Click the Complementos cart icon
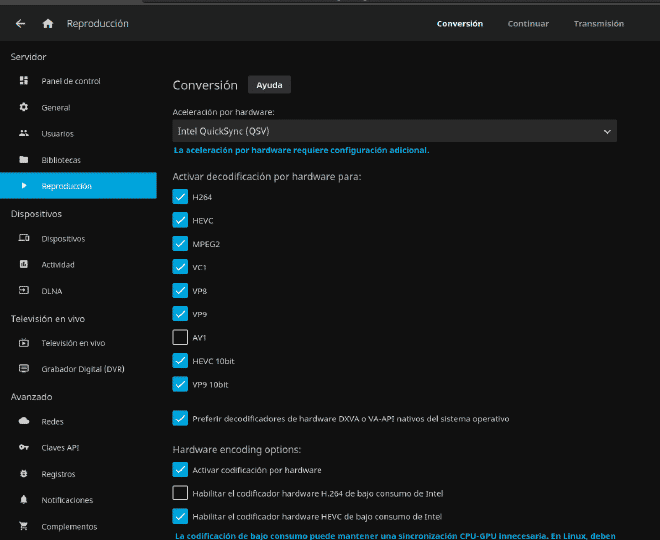This screenshot has width=660, height=540. pos(24,526)
